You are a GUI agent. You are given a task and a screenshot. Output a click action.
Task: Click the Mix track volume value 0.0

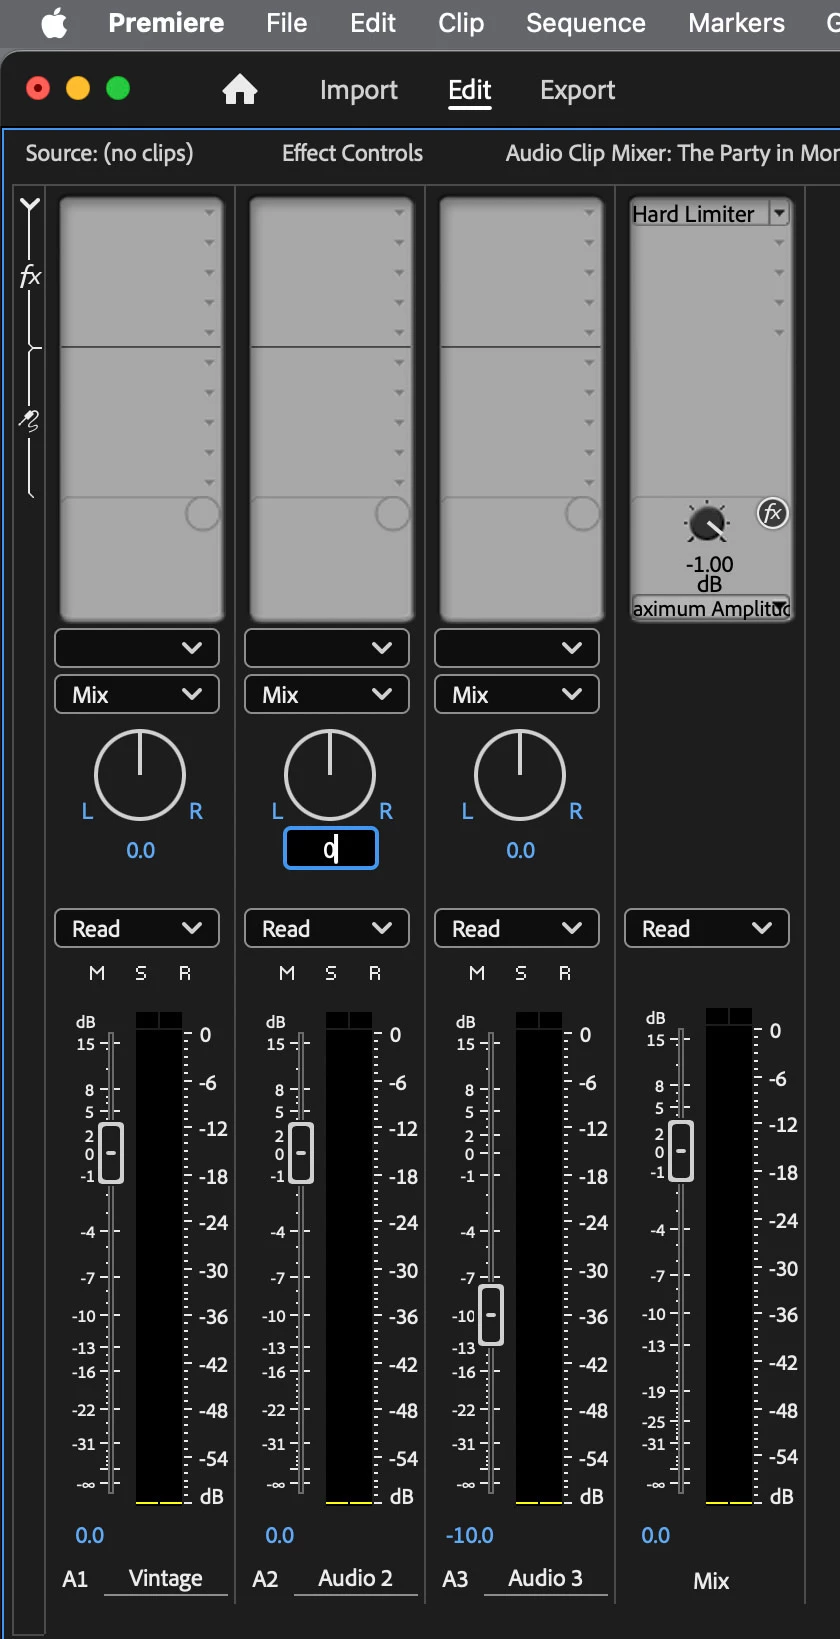[x=656, y=1535]
